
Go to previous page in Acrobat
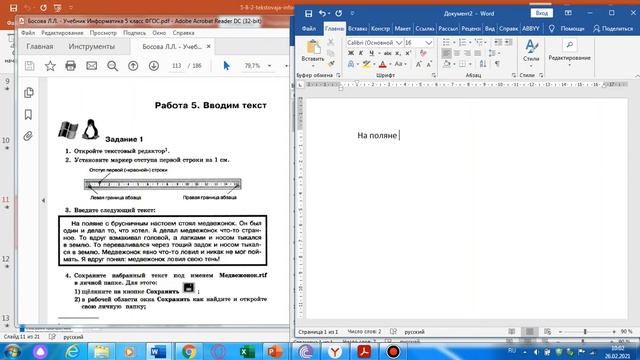coord(133,66)
